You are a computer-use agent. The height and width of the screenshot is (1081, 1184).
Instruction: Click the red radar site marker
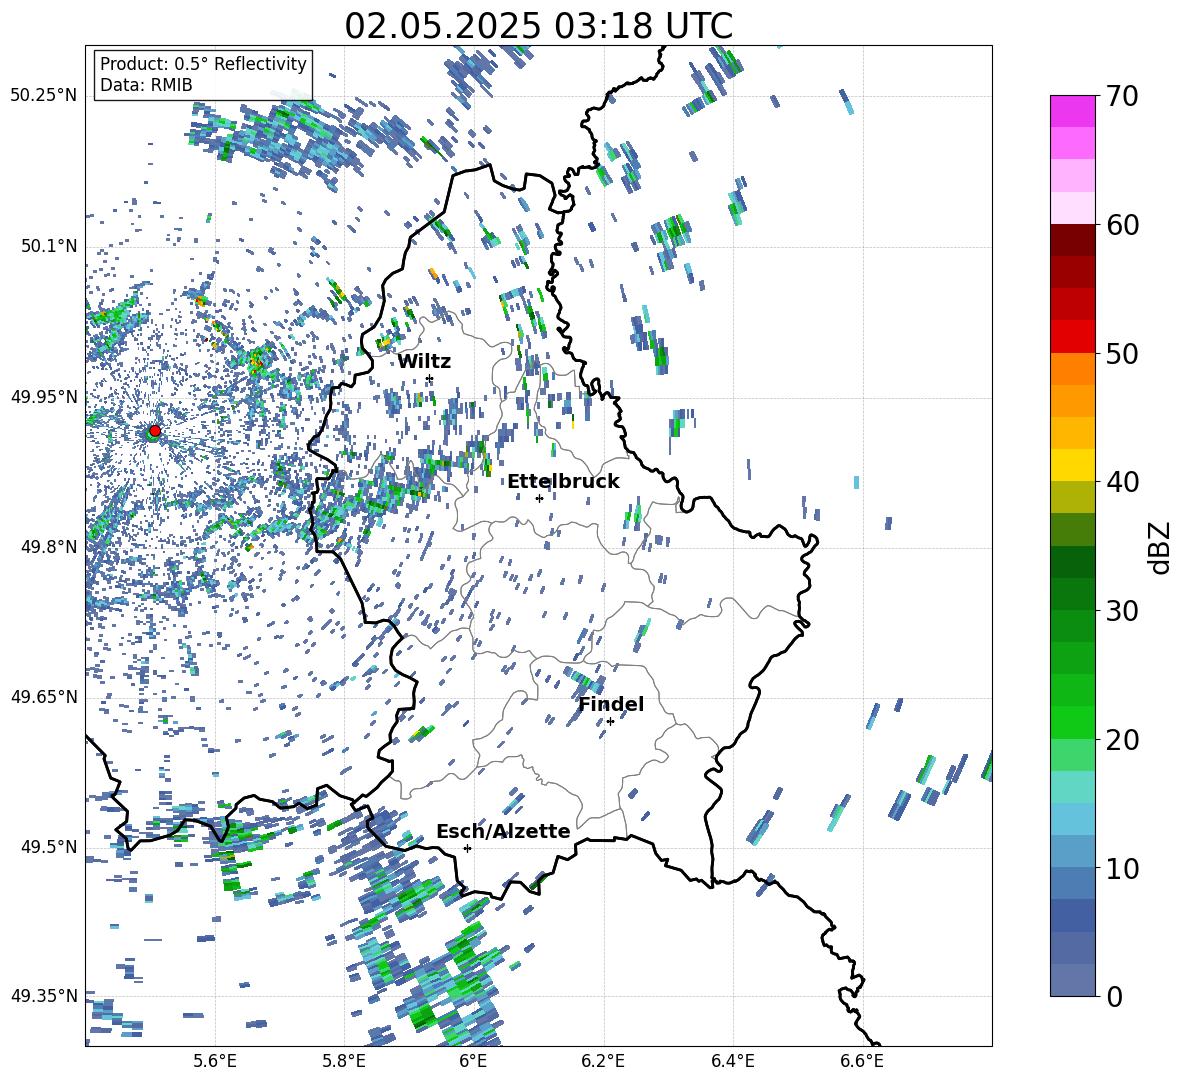tap(155, 430)
